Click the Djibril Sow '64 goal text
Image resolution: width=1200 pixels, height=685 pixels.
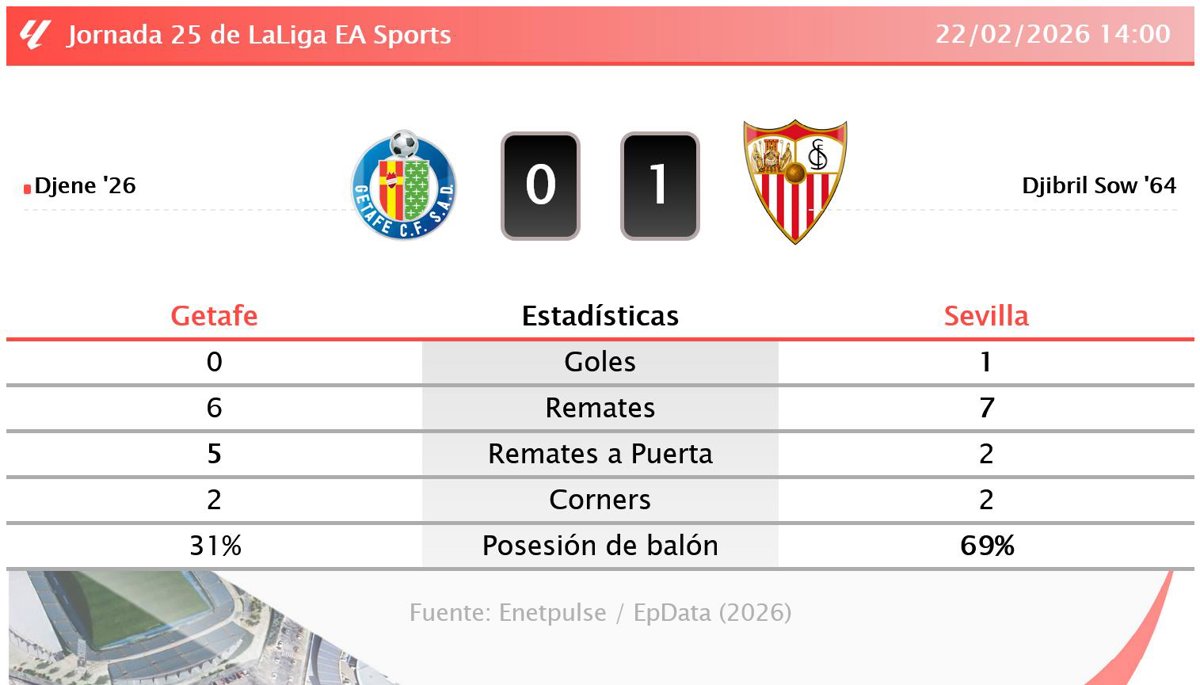[1099, 186]
